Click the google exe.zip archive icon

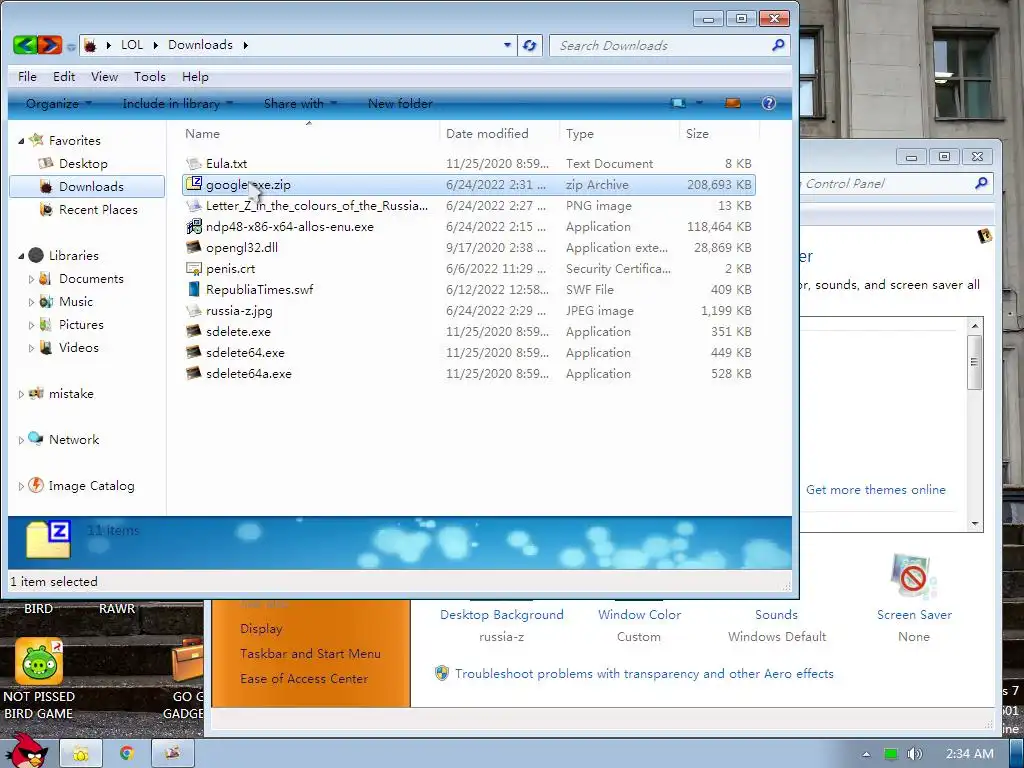click(194, 184)
